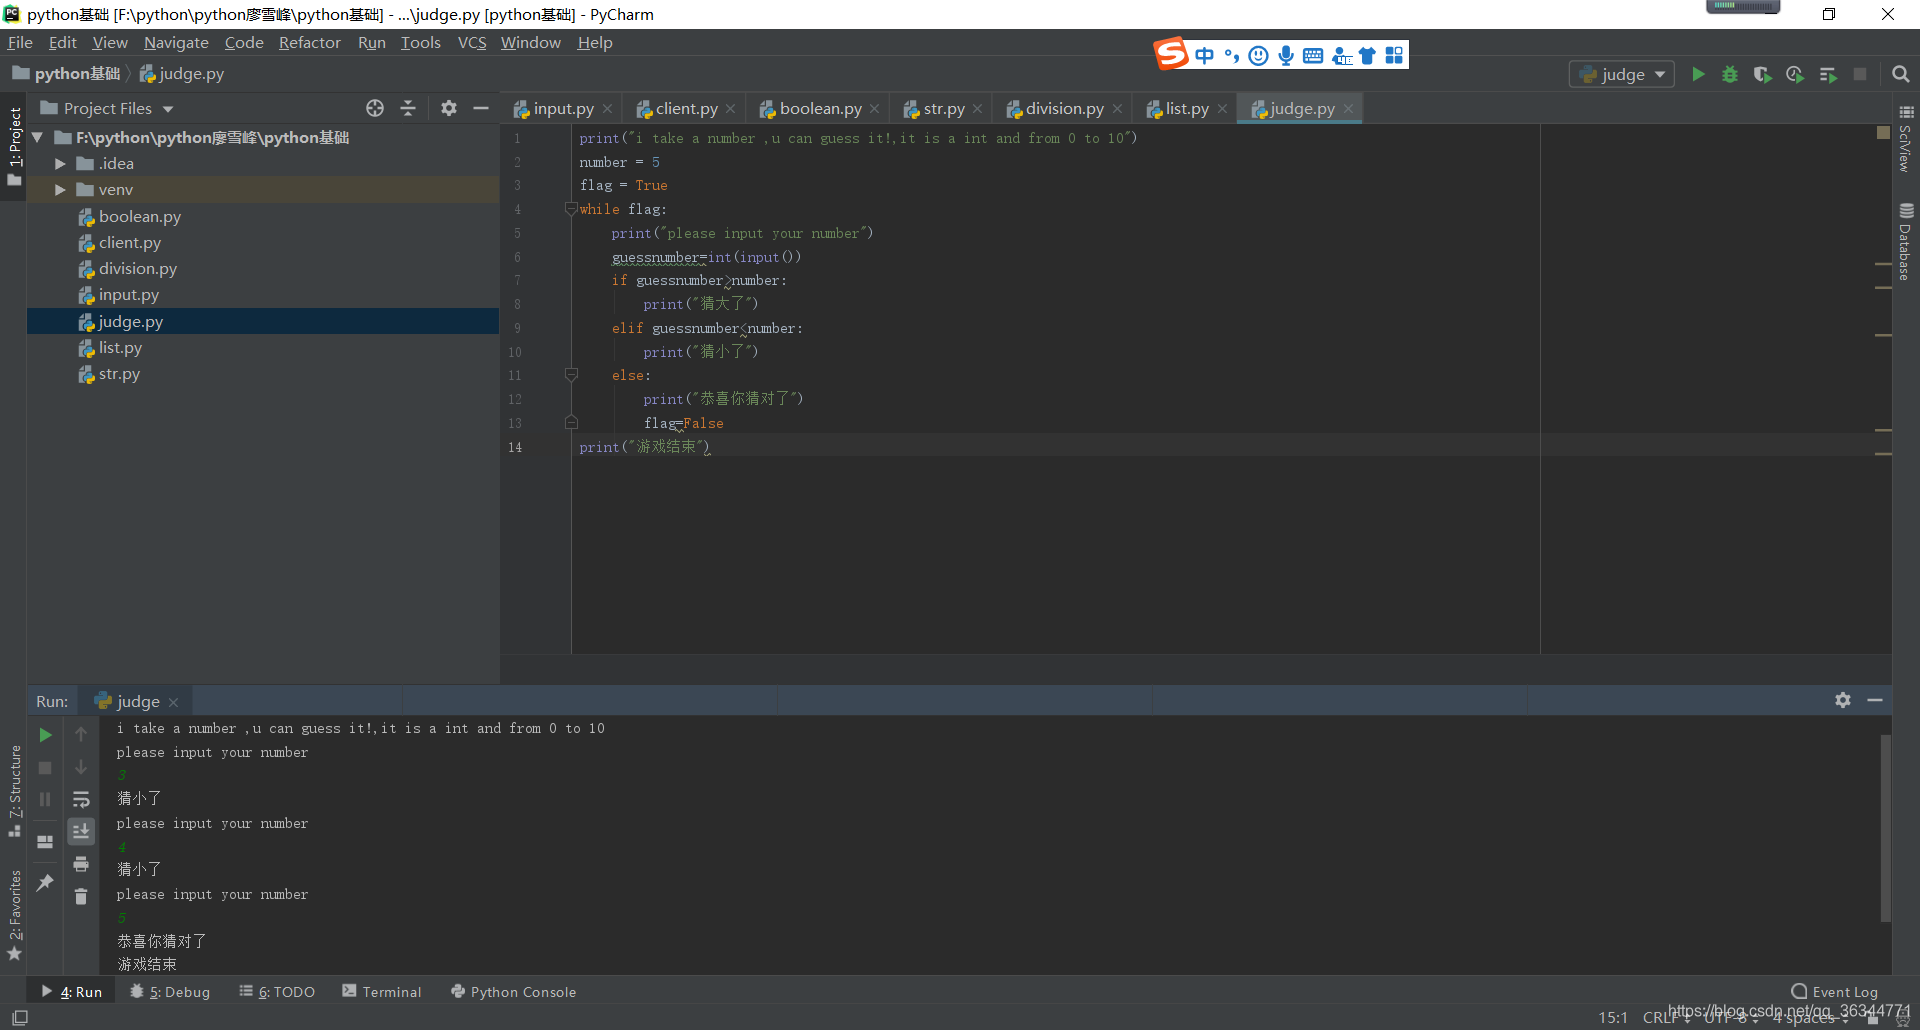Open the Event Log

click(x=1835, y=991)
